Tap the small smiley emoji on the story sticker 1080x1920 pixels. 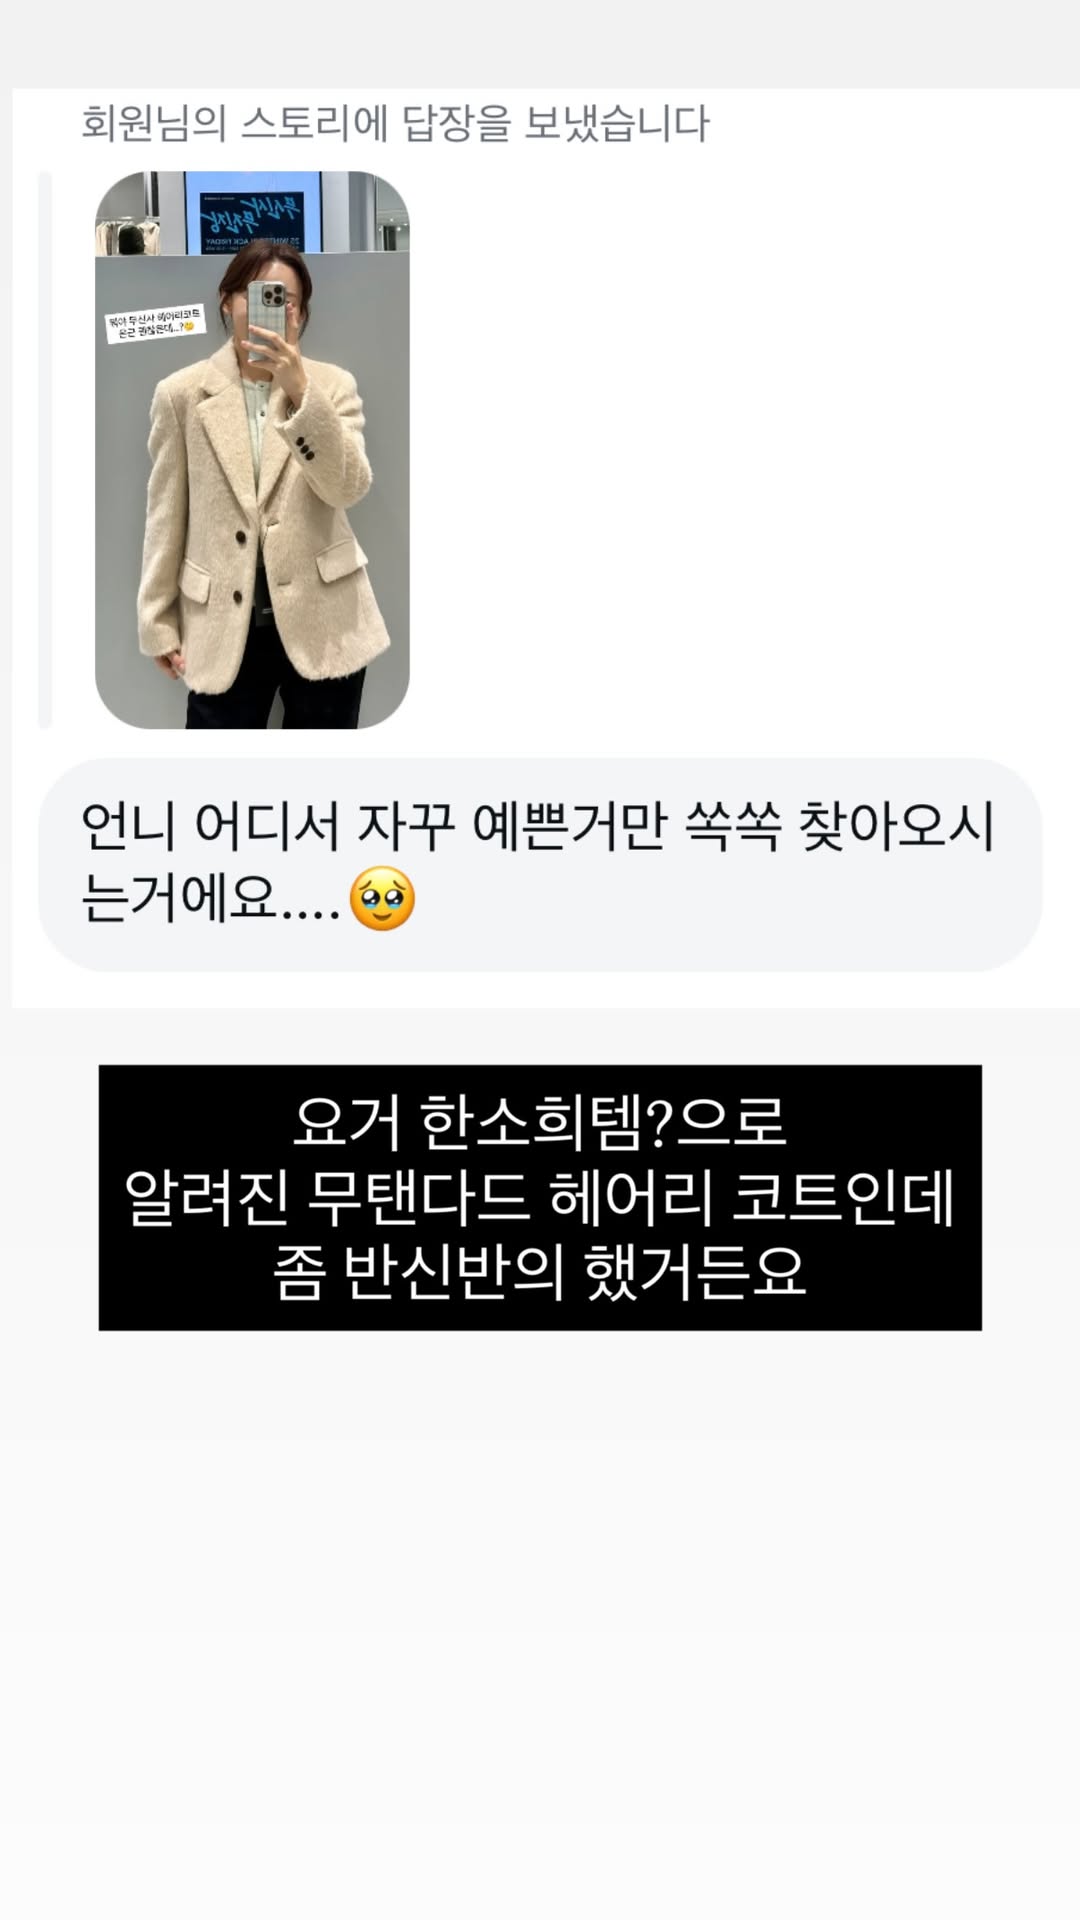click(x=188, y=326)
